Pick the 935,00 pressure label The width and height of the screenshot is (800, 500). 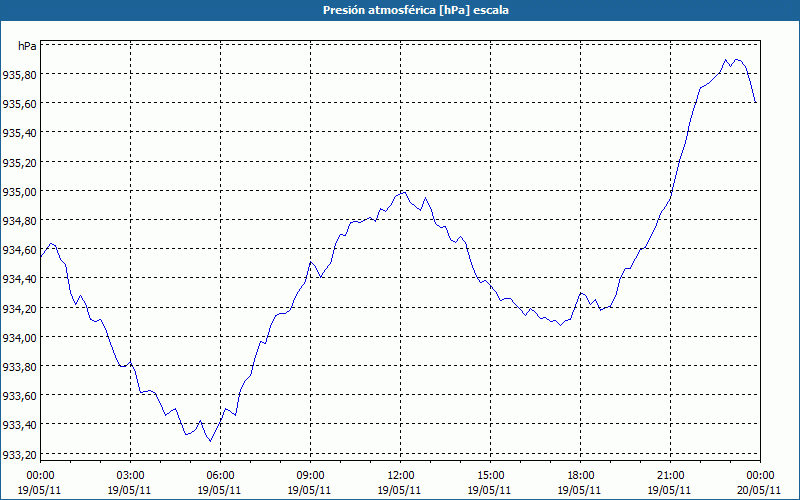pyautogui.click(x=19, y=191)
